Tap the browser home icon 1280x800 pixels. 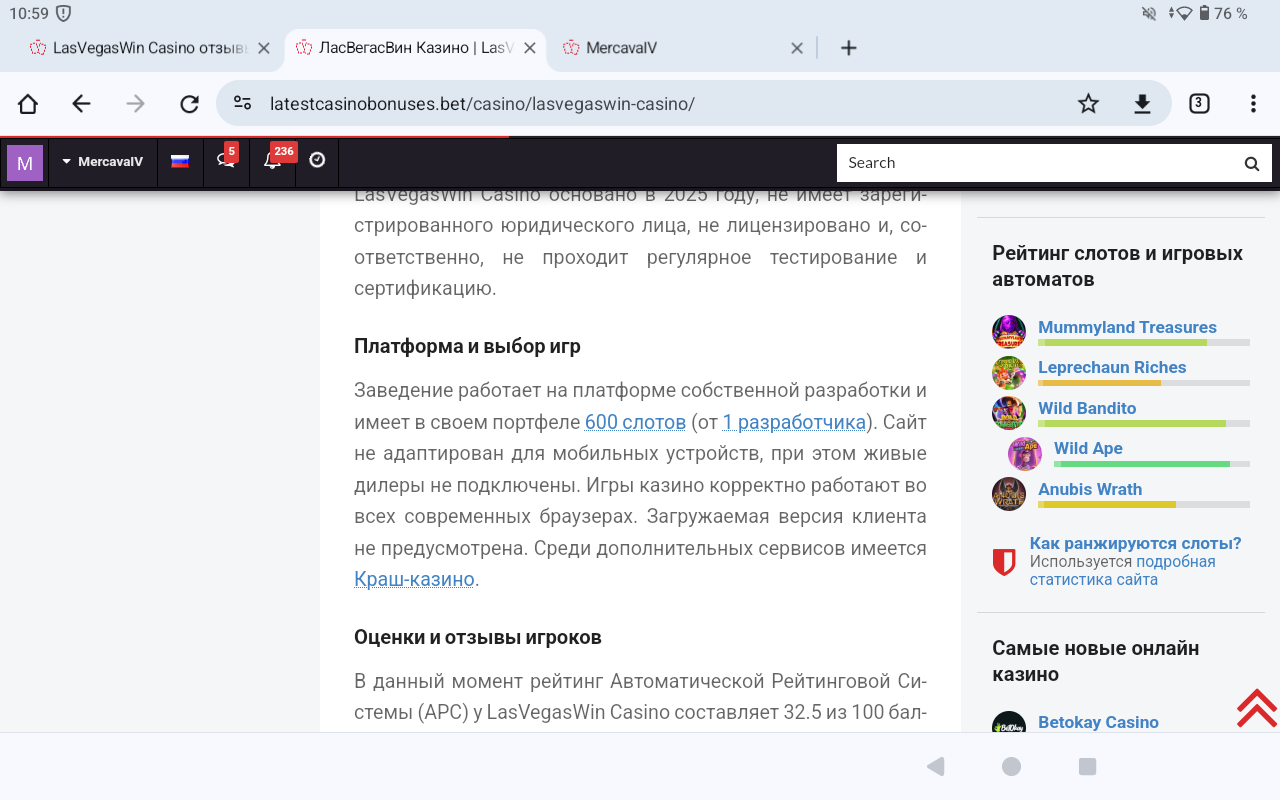tap(28, 104)
